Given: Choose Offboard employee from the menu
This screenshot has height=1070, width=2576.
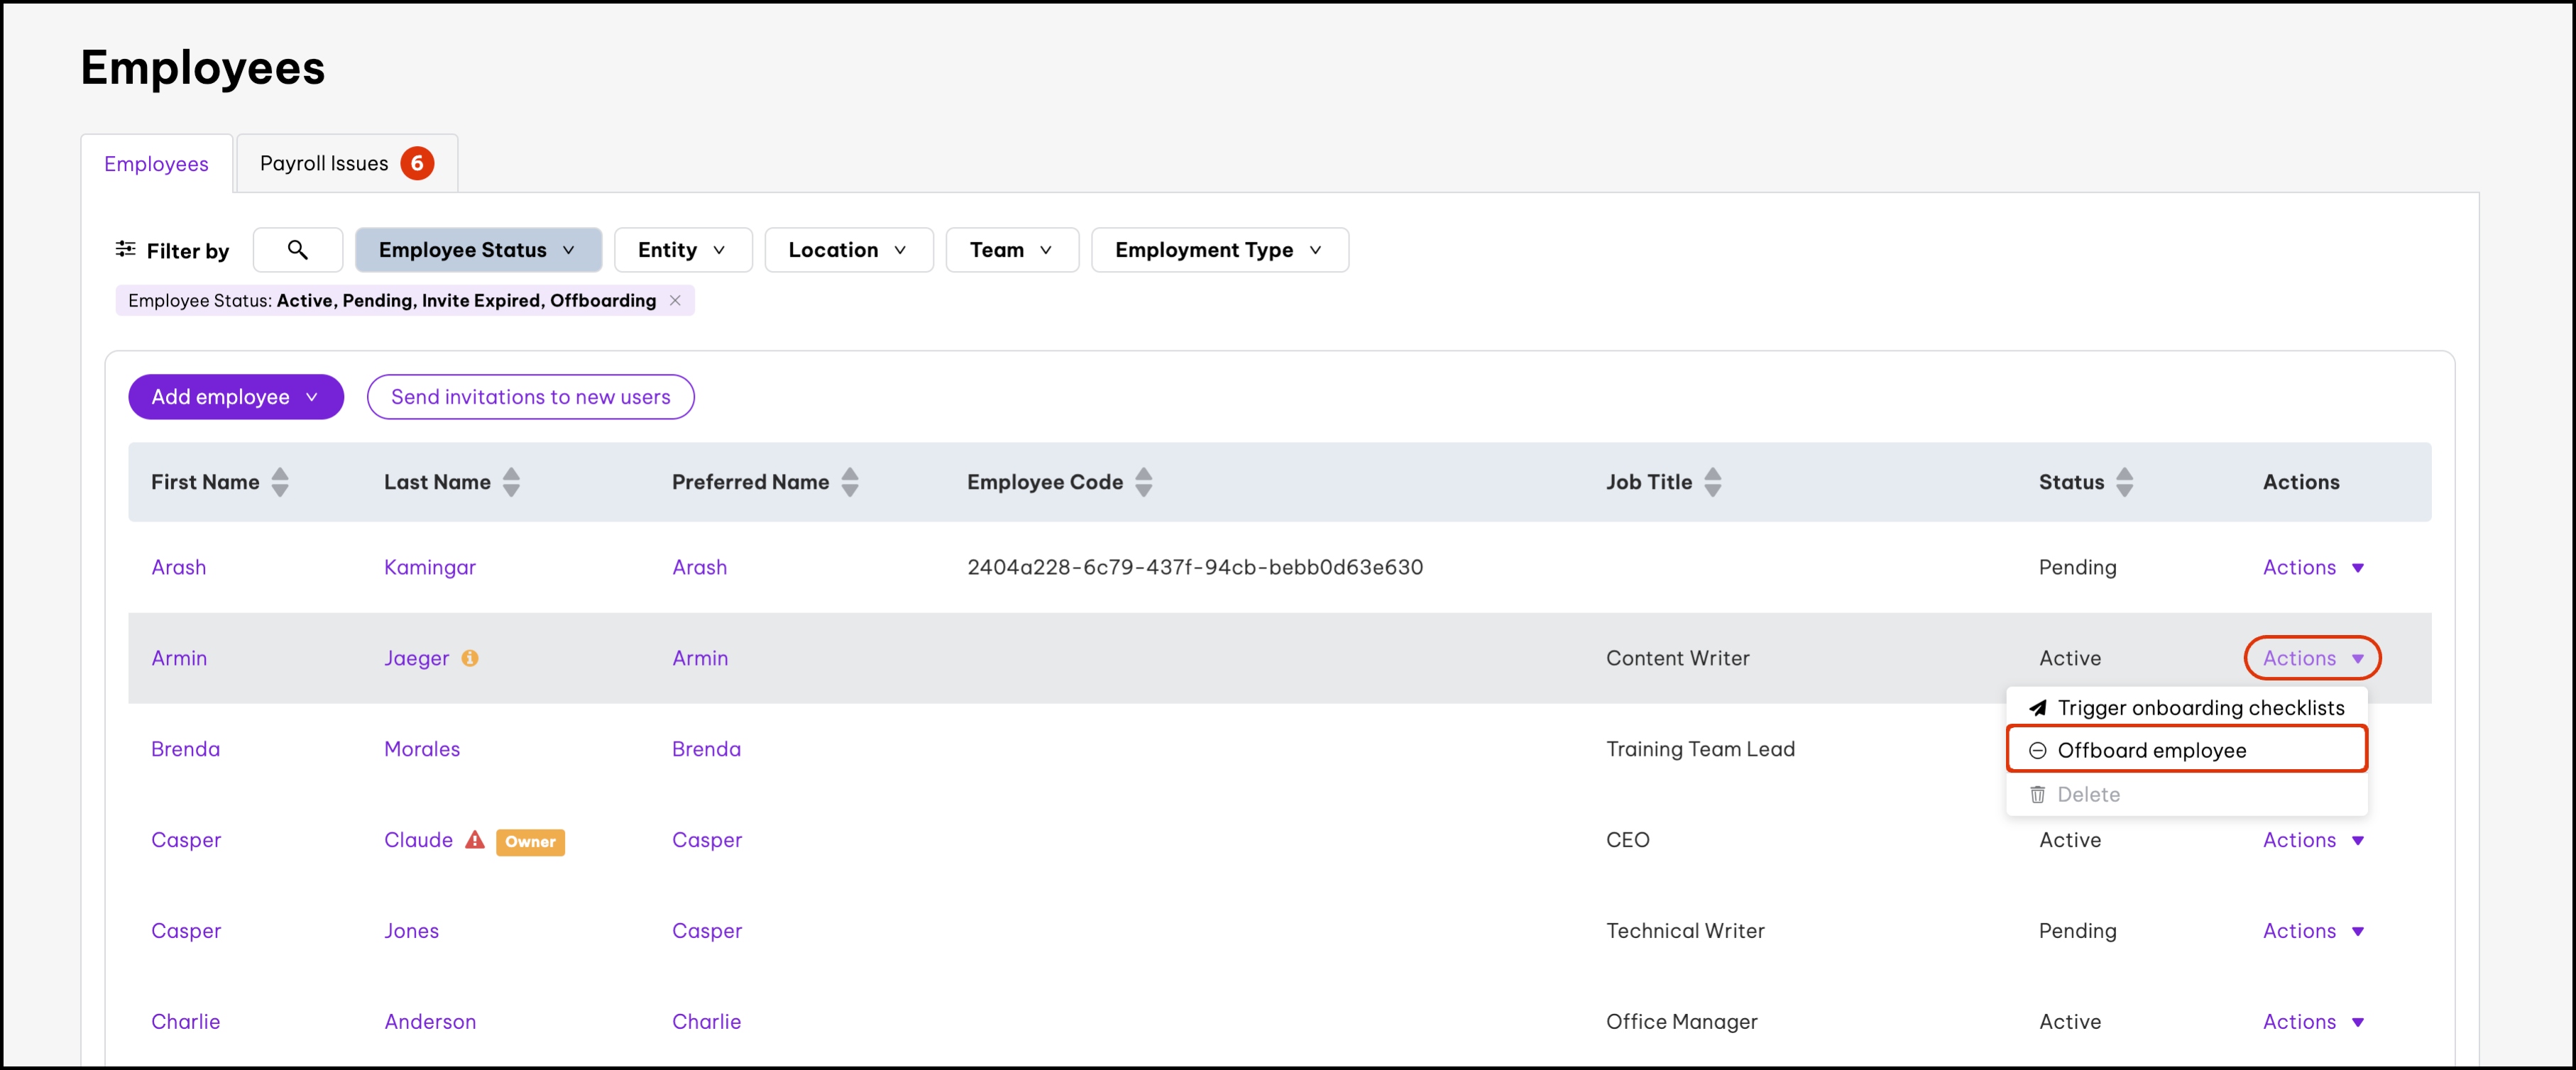Looking at the screenshot, I should tap(2151, 750).
